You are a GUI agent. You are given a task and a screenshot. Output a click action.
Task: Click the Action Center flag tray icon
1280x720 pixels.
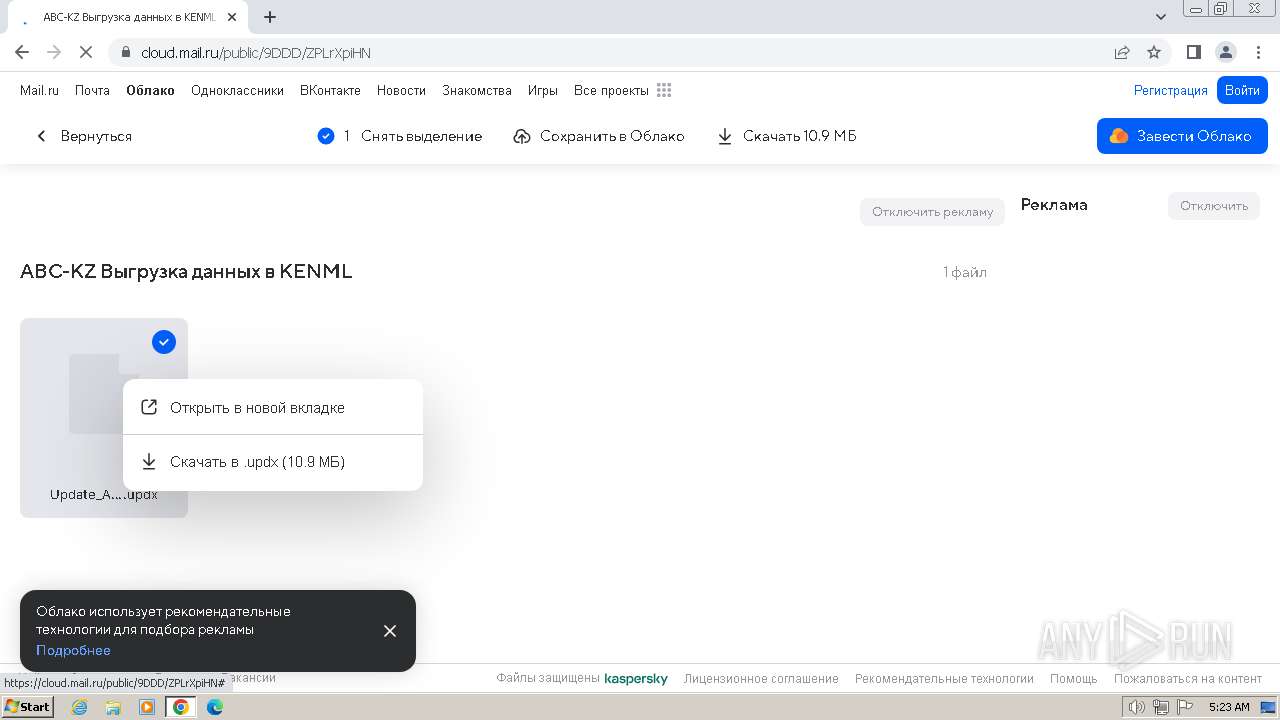pyautogui.click(x=1185, y=707)
